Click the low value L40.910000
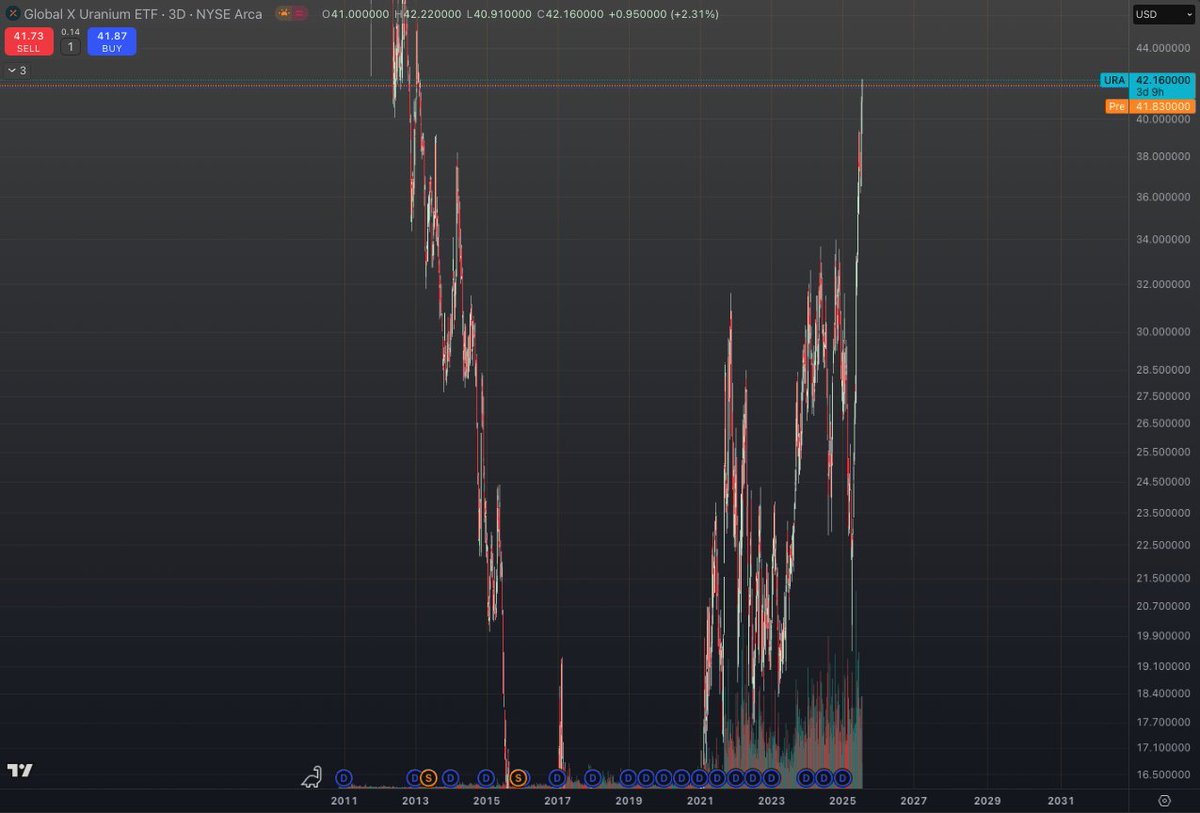 [x=499, y=14]
